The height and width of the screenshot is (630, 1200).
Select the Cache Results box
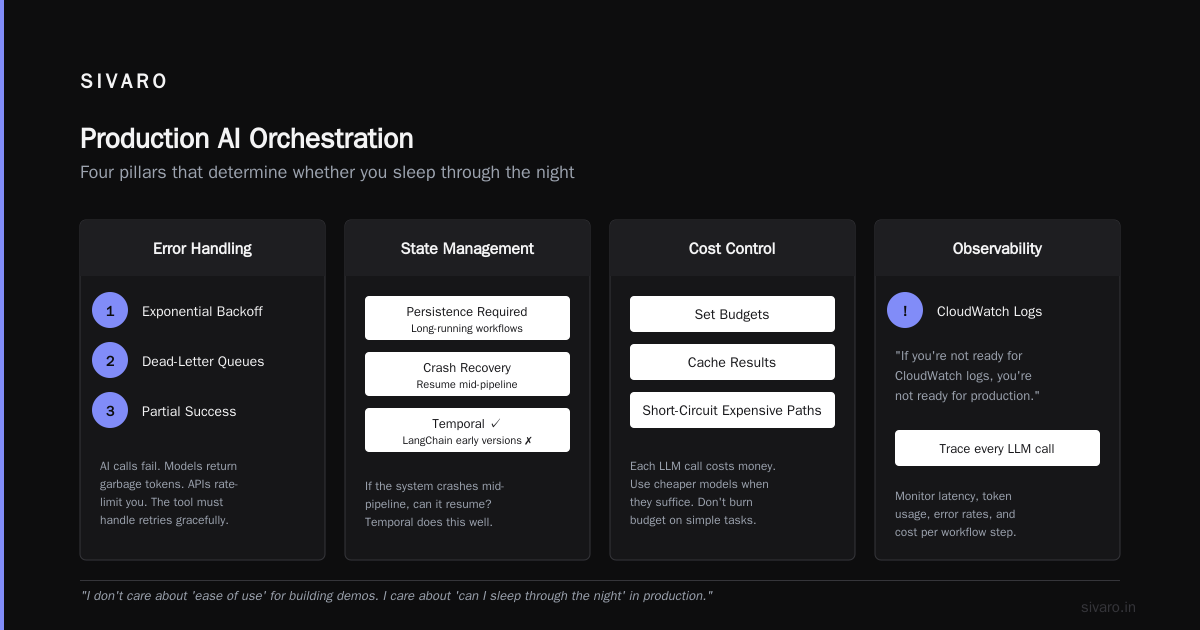pyautogui.click(x=732, y=362)
